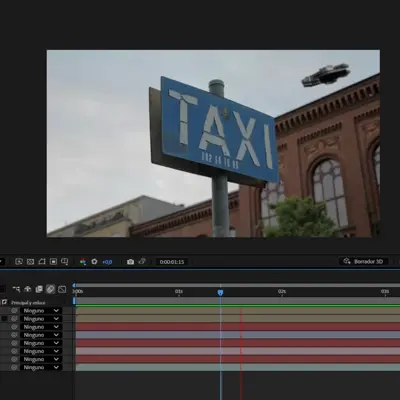This screenshot has width=400, height=400.
Task: Open the Ninguno dropdown in third layer row
Action: point(41,327)
